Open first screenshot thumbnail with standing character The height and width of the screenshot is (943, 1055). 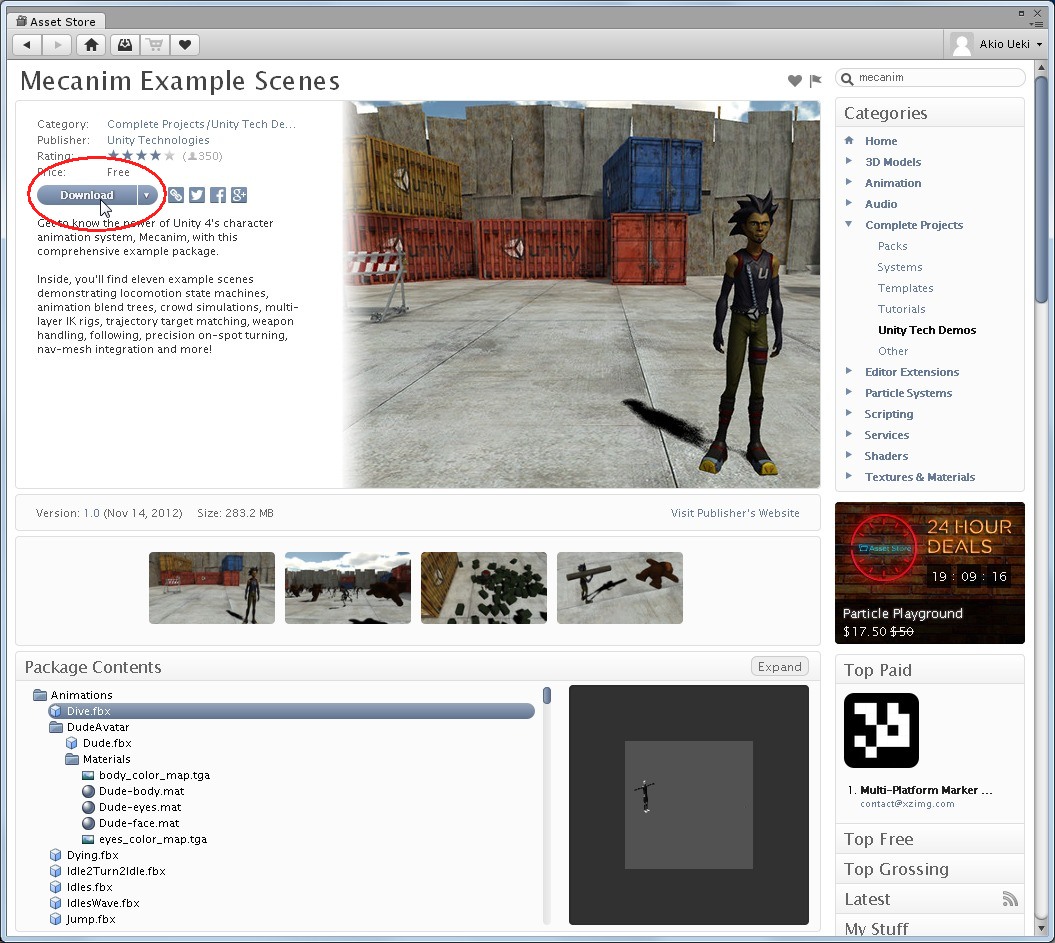click(x=212, y=588)
